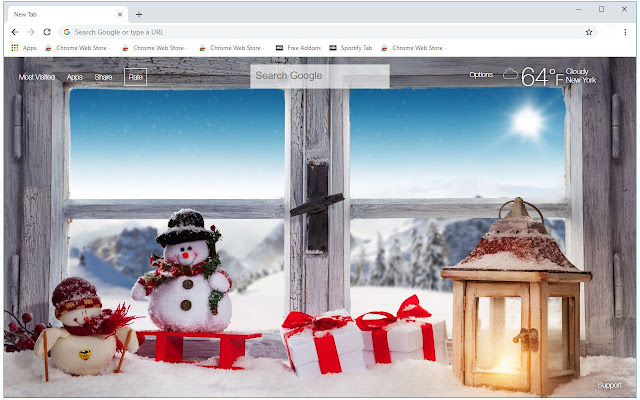Open the Free Addons bookmark

pos(298,48)
